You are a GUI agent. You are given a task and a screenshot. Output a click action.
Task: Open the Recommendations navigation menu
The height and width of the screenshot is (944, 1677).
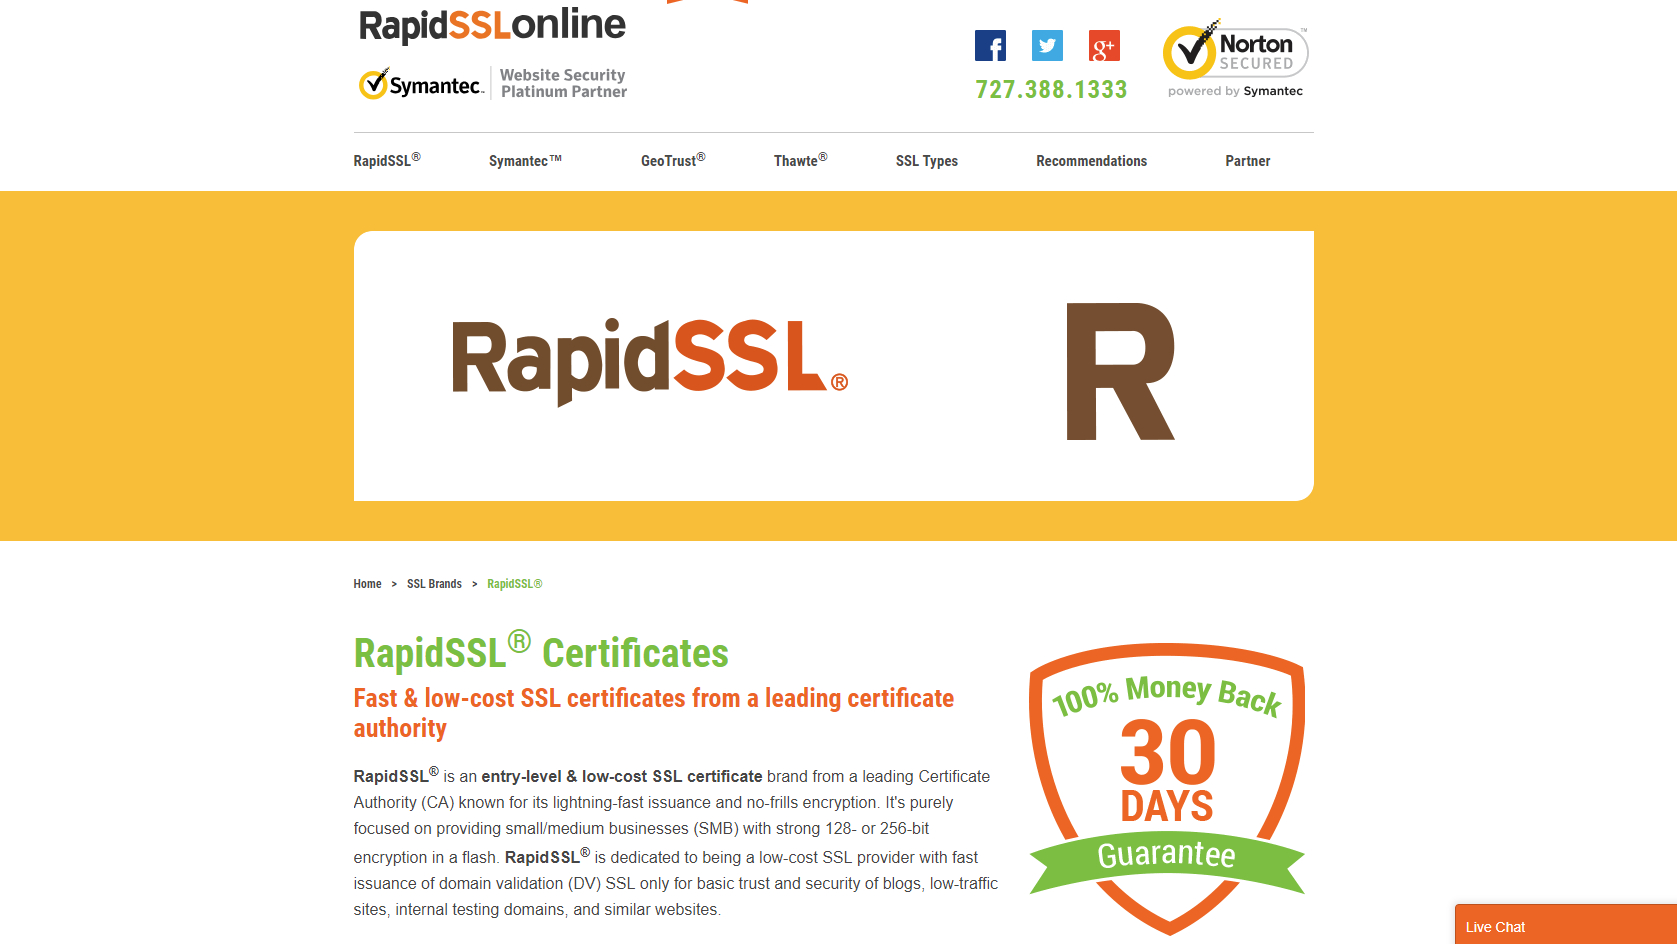tap(1091, 161)
